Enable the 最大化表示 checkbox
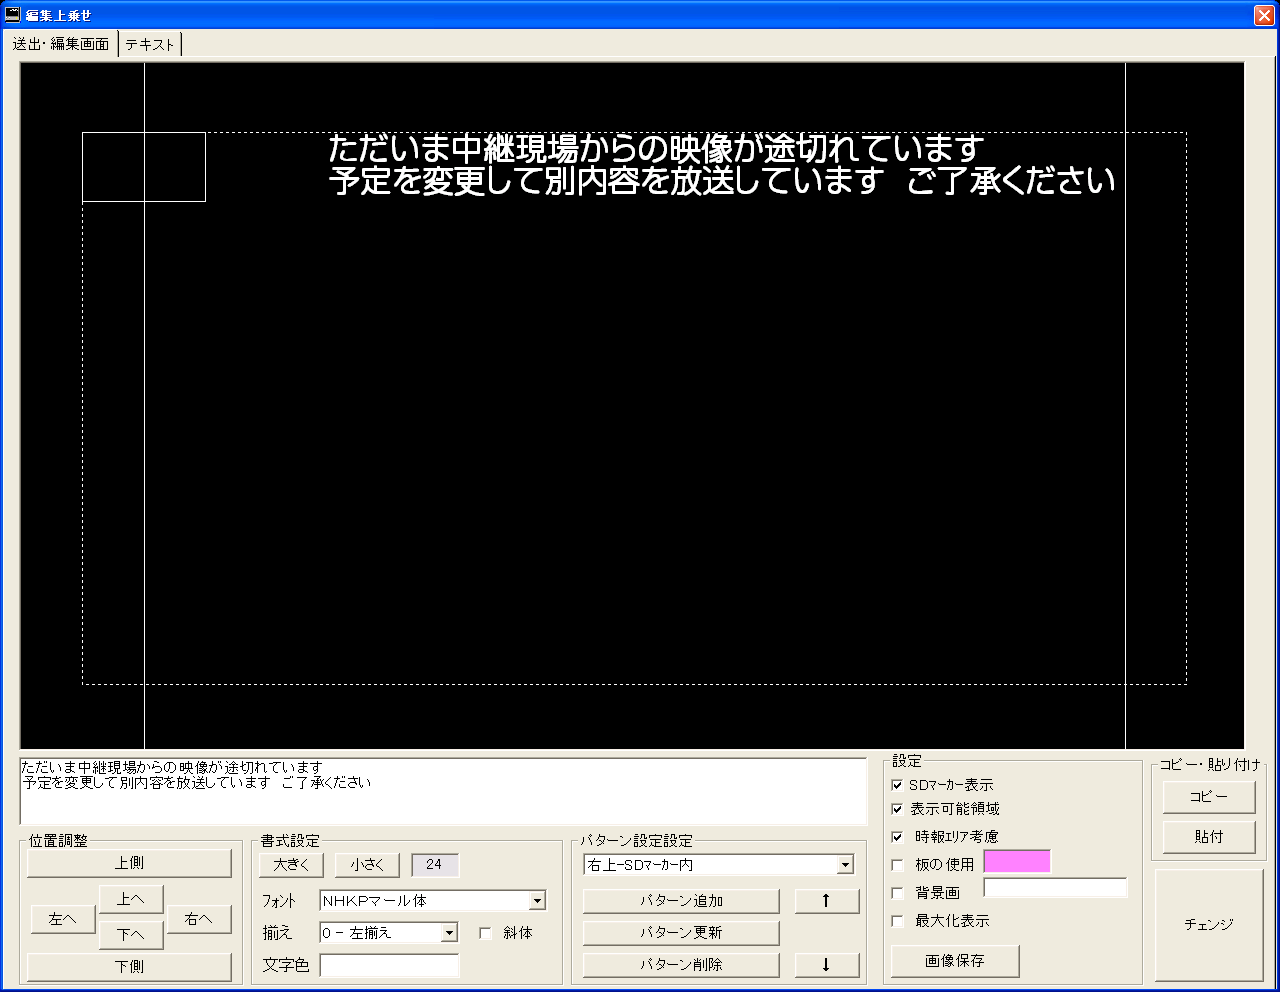1280x992 pixels. tap(897, 921)
